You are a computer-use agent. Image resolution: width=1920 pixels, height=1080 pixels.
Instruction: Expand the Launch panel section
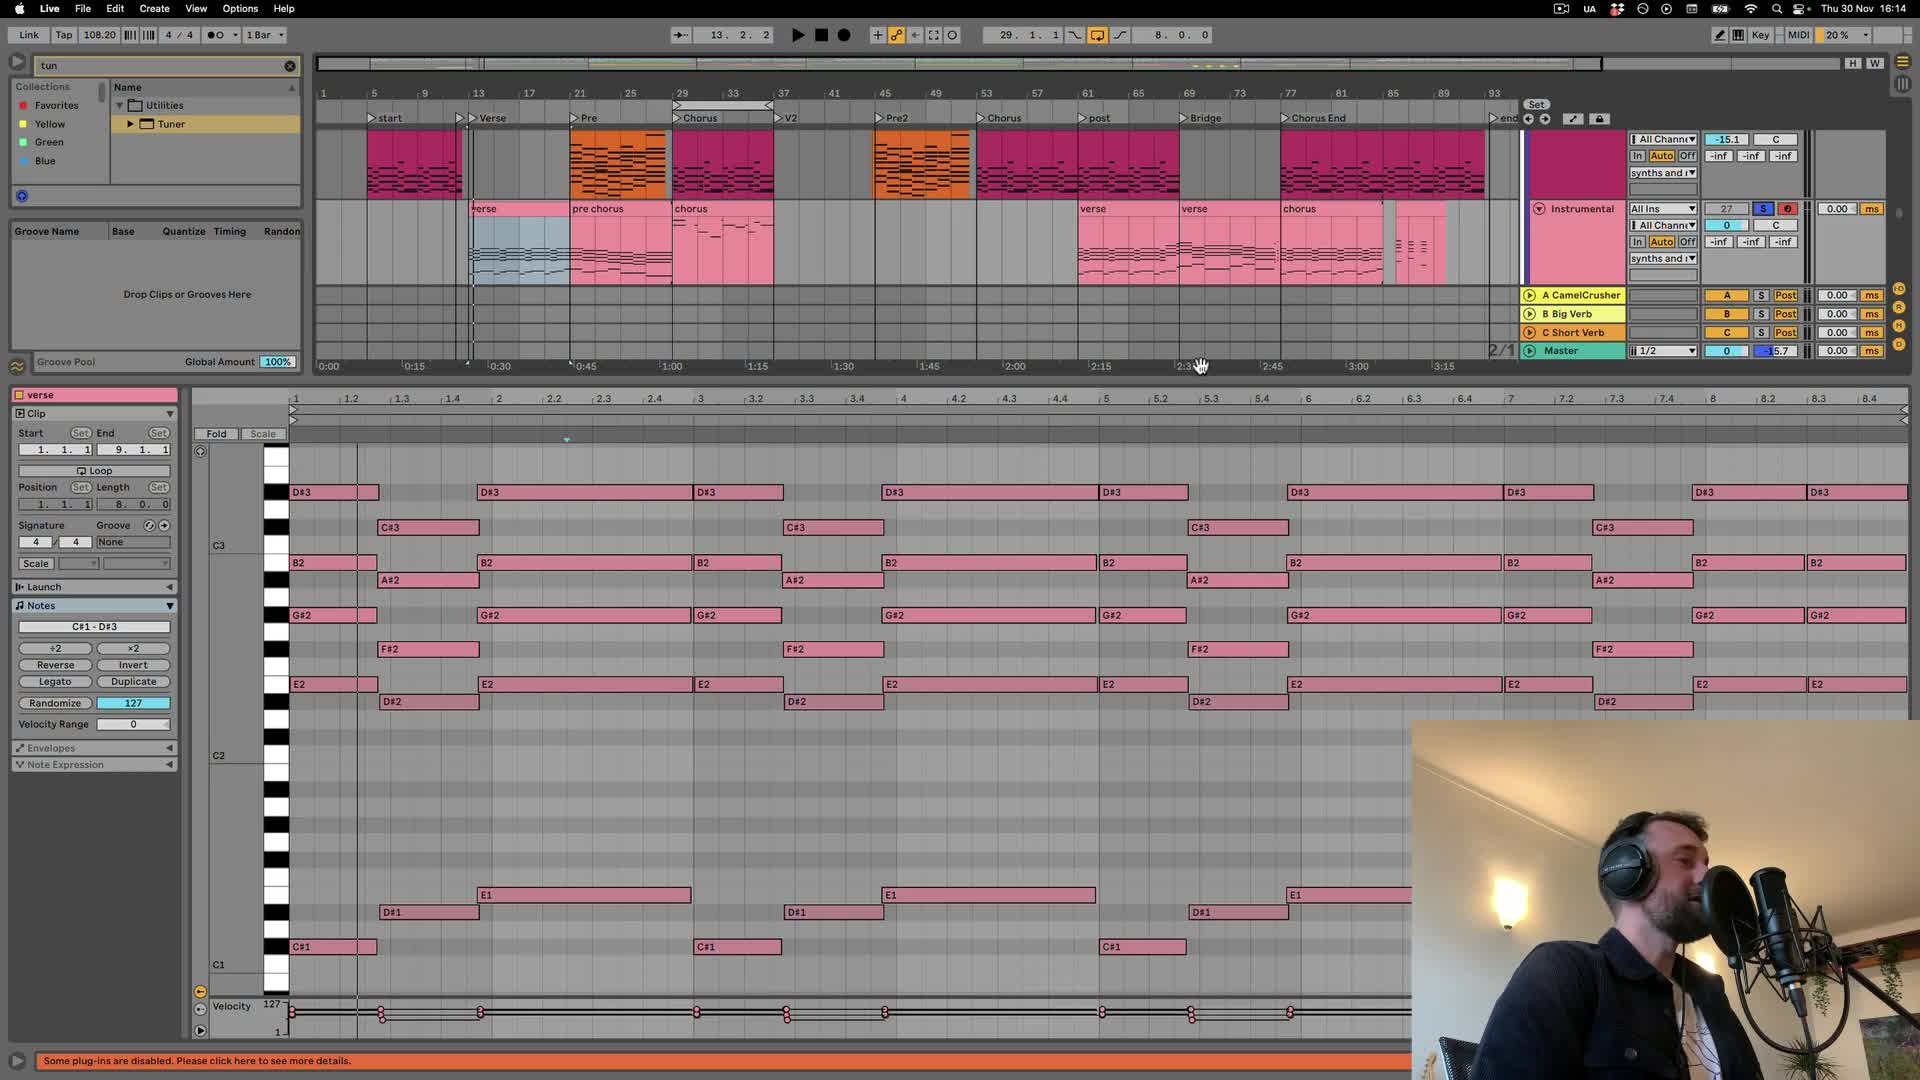(169, 587)
